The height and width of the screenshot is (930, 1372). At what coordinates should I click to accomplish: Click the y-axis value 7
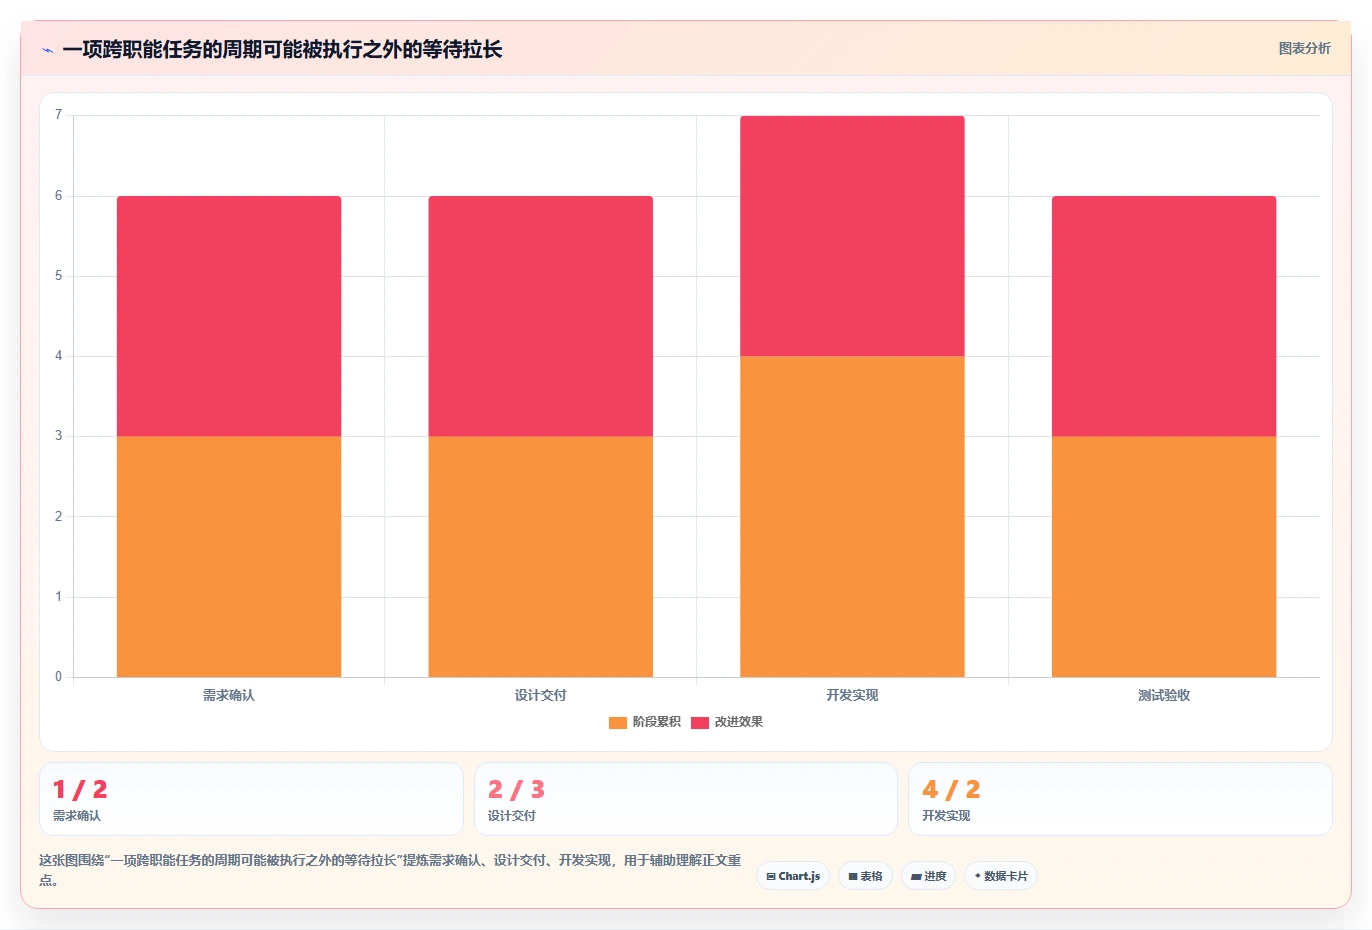pyautogui.click(x=59, y=115)
